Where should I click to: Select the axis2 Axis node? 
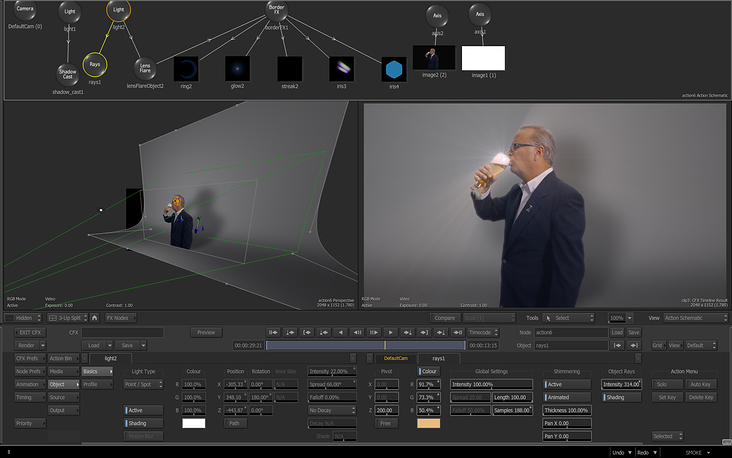[437, 15]
